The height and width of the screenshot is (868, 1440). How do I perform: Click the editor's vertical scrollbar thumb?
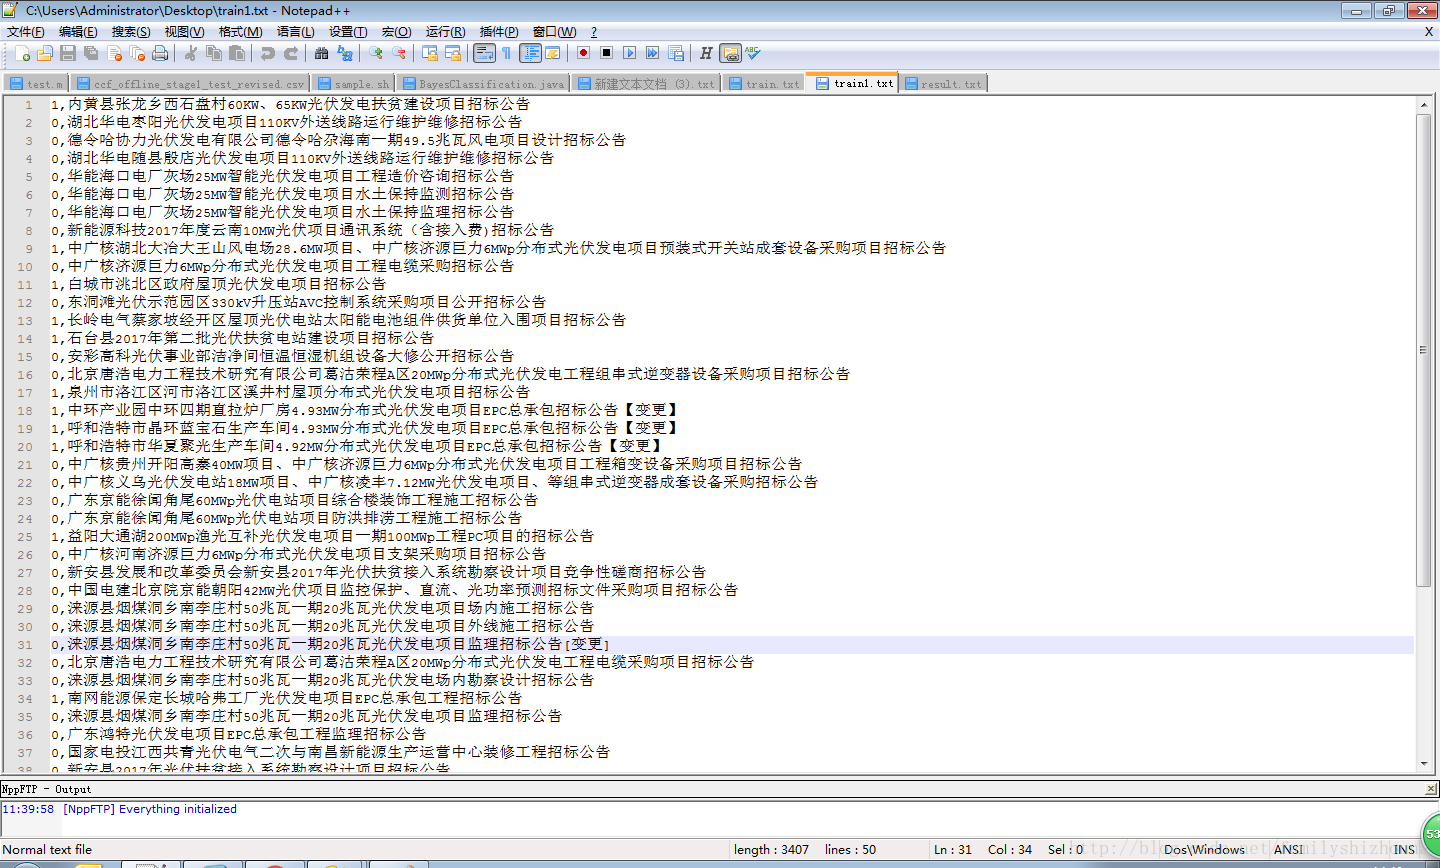tap(1424, 350)
